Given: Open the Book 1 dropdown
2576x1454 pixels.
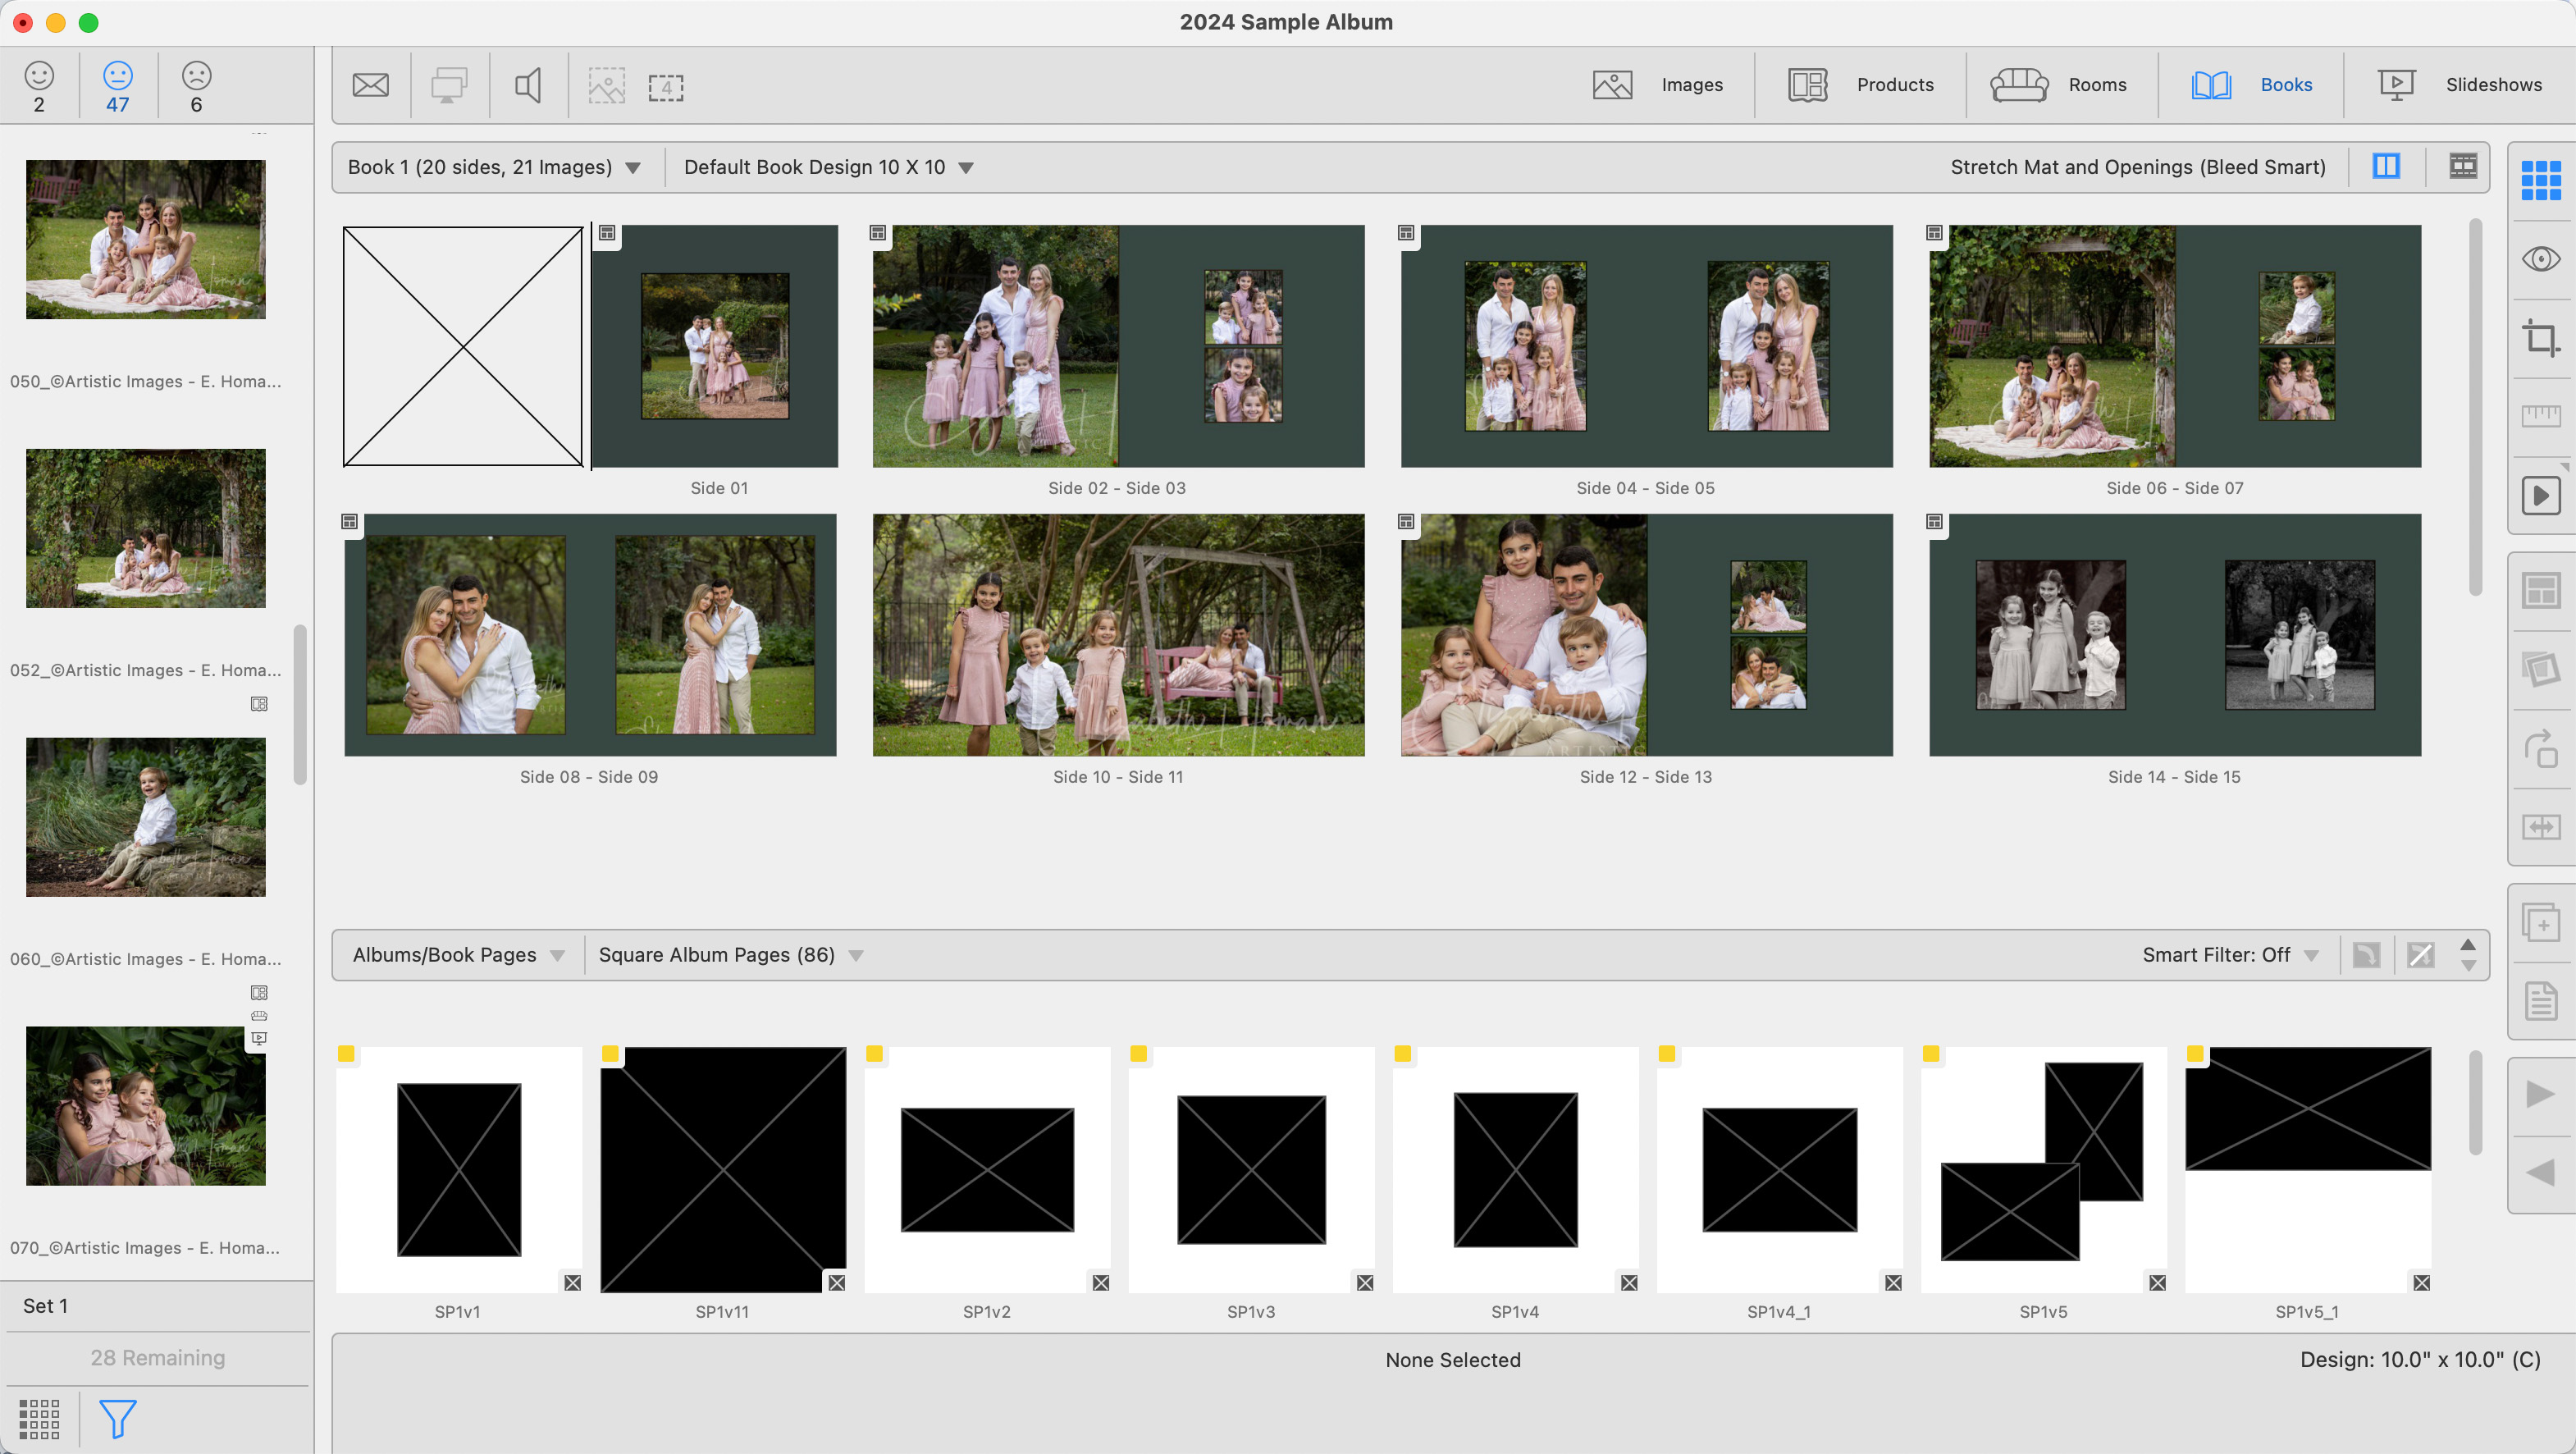Looking at the screenshot, I should point(494,167).
